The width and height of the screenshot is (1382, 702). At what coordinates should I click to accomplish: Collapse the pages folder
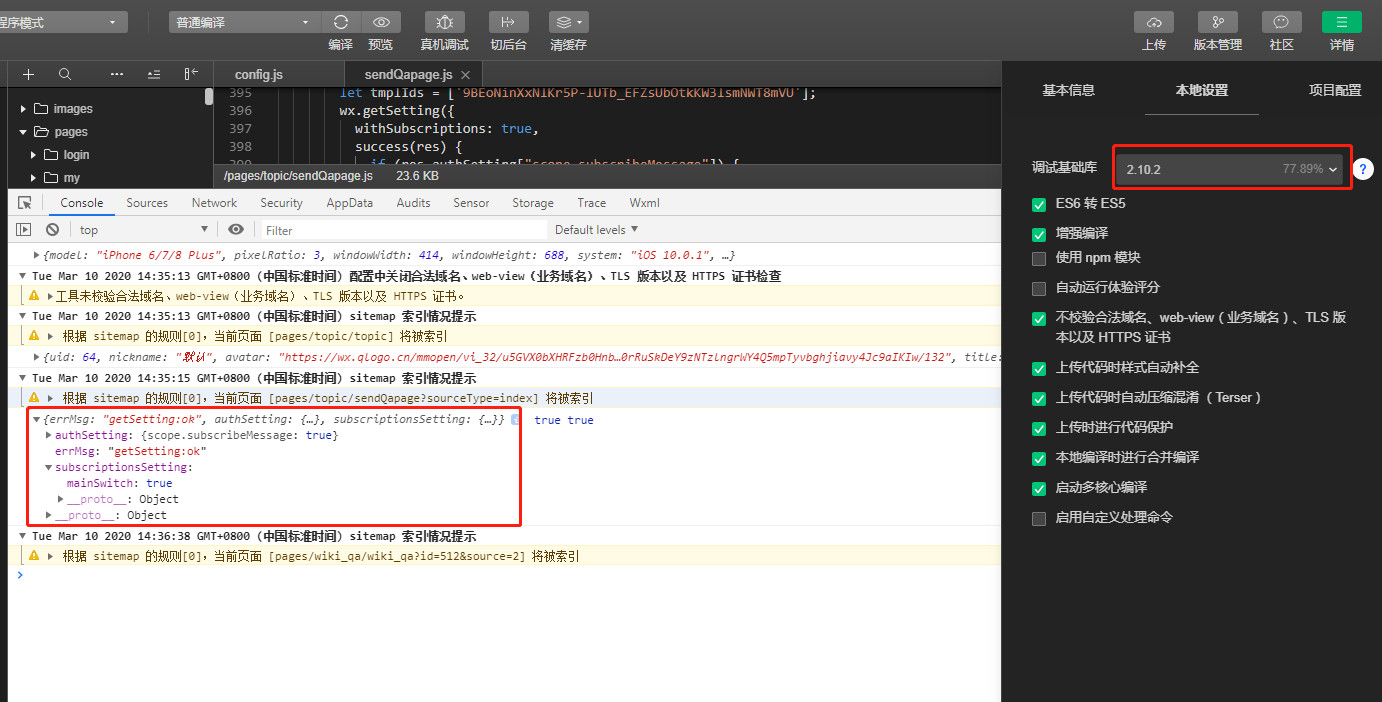click(23, 132)
